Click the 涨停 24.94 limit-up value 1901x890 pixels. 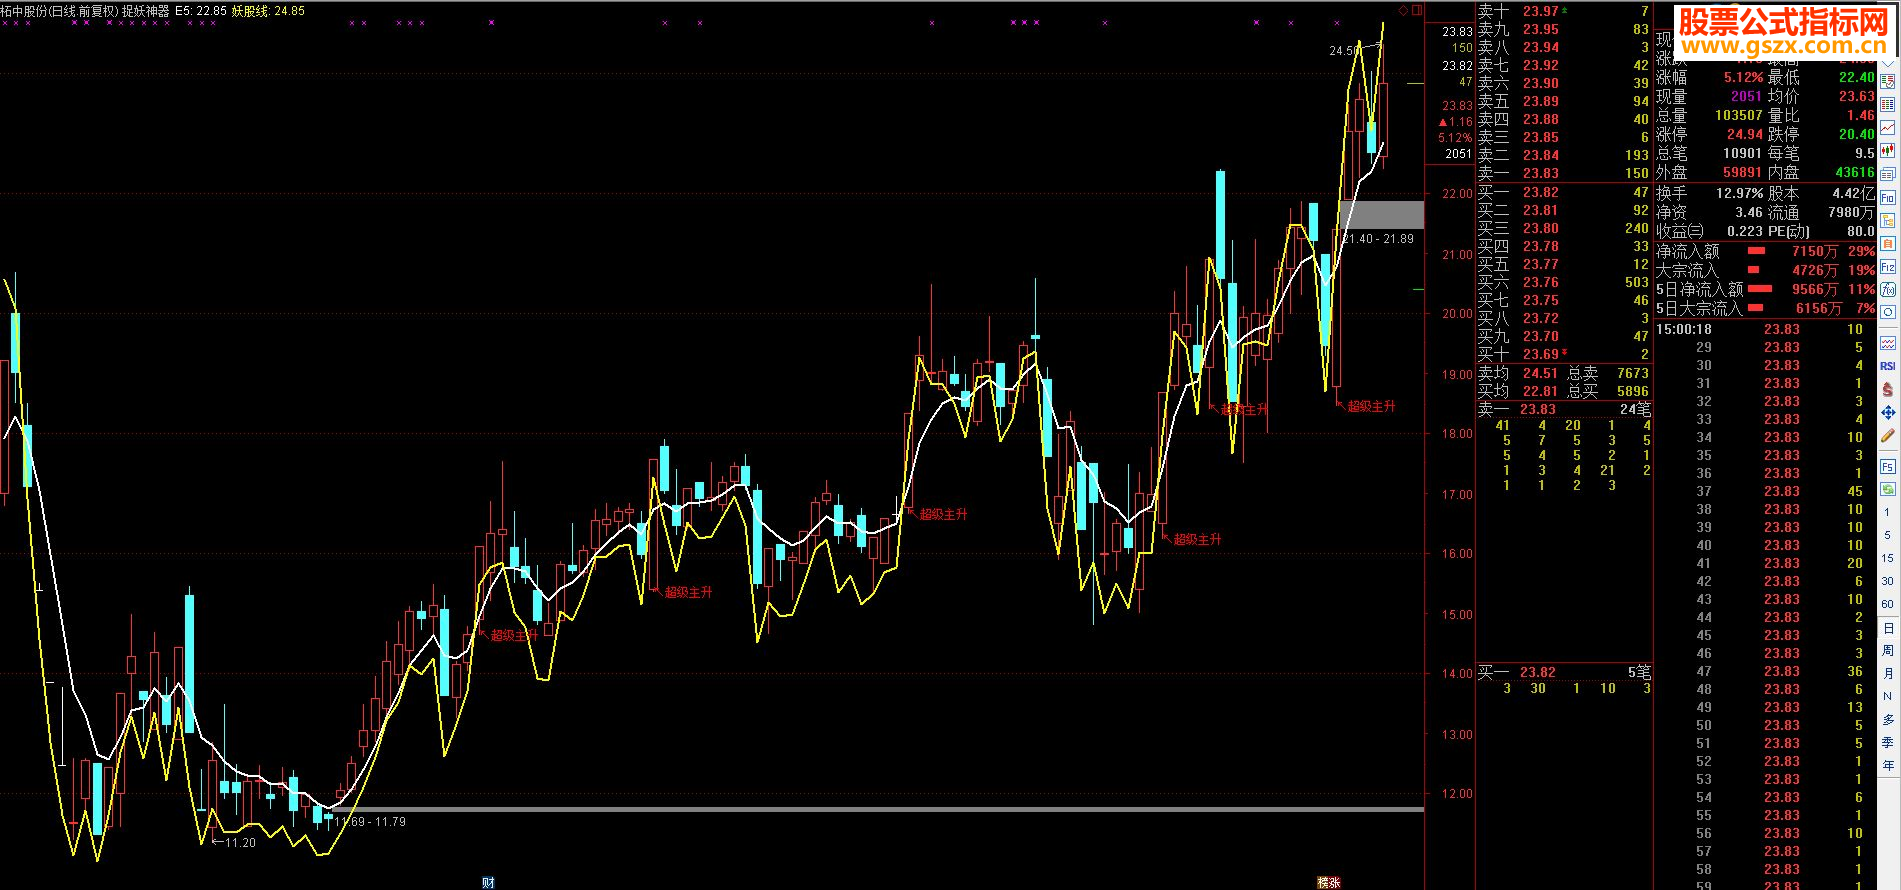[x=1745, y=134]
